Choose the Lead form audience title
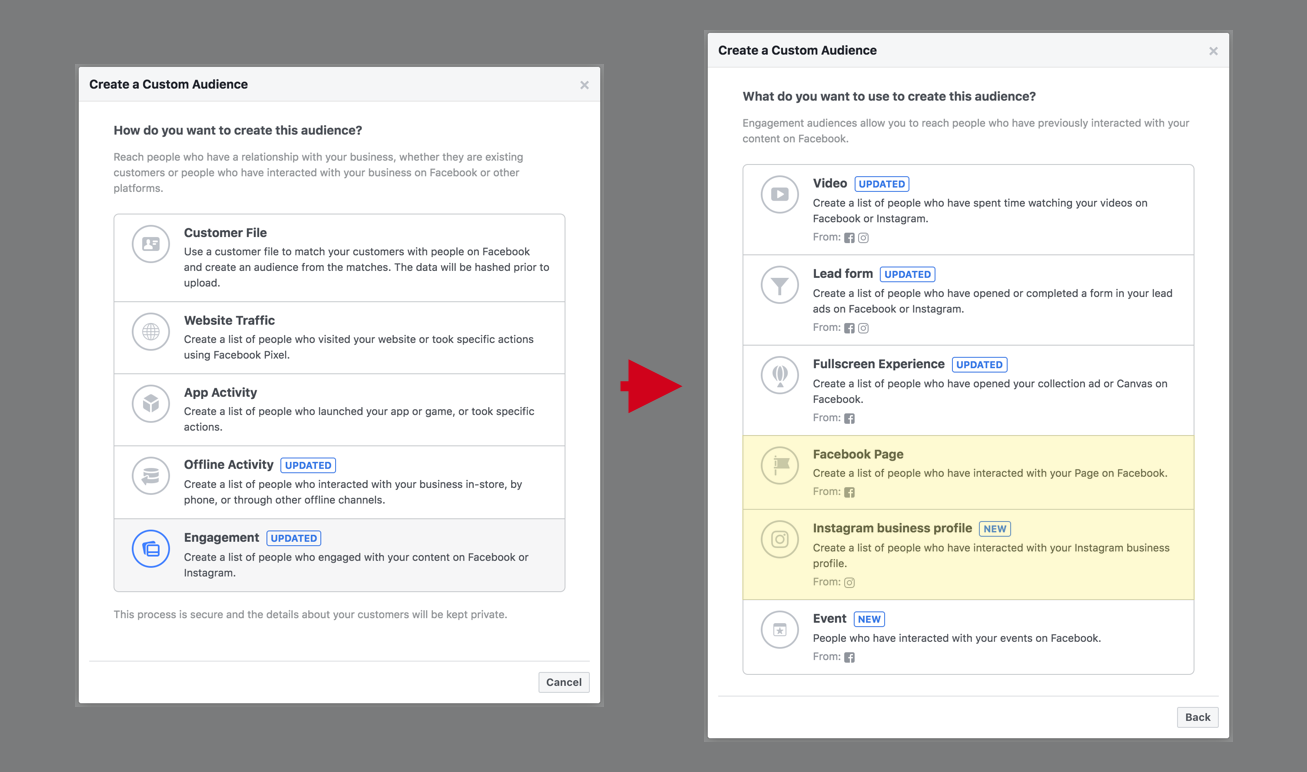1307x772 pixels. [843, 274]
